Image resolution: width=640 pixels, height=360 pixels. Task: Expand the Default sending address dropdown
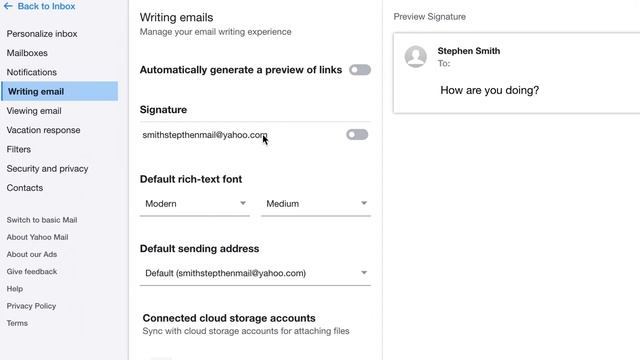coord(255,273)
